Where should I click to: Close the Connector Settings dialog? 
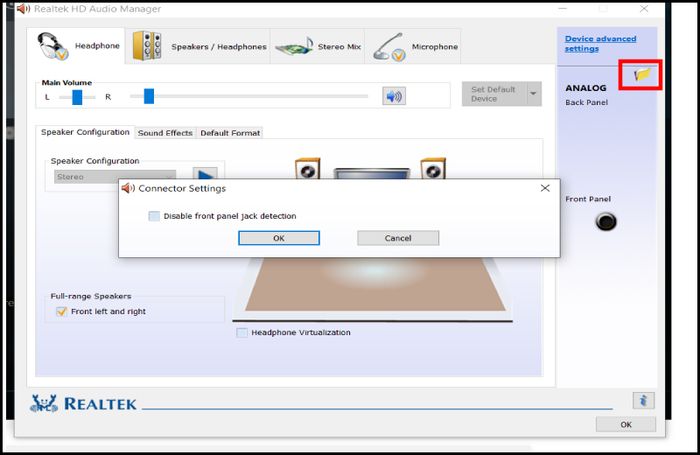pos(545,188)
